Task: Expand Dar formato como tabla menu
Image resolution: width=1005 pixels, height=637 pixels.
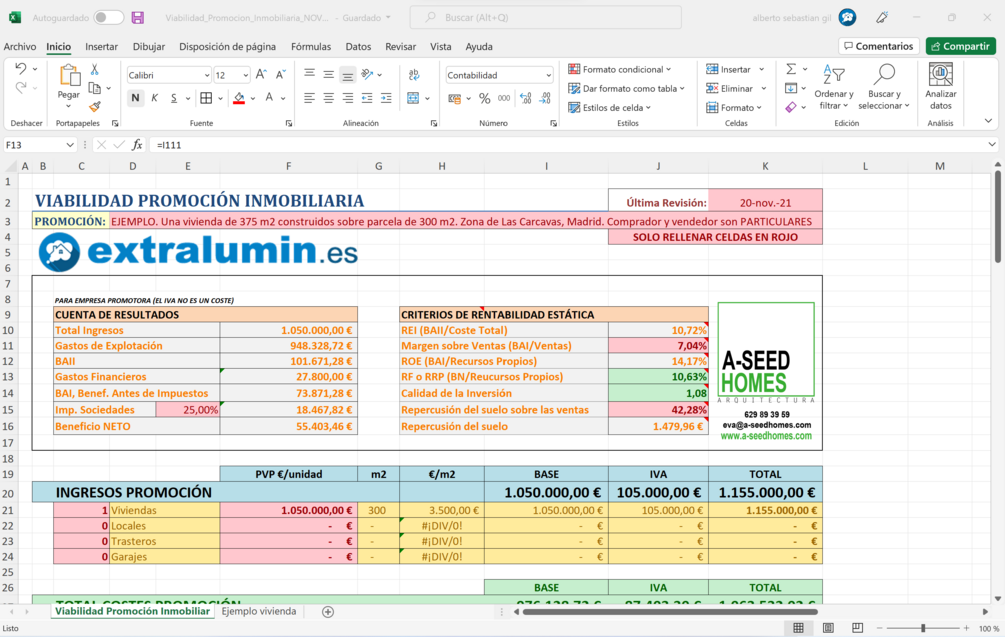Action: point(626,88)
